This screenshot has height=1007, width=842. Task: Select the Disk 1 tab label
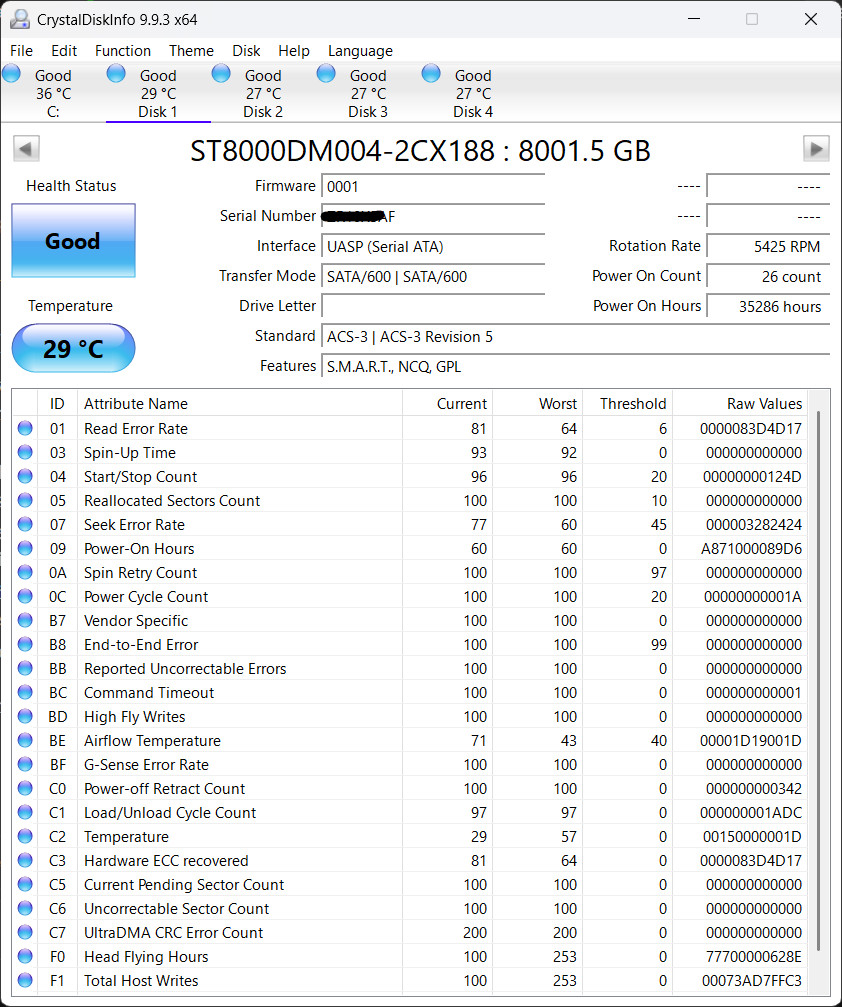tap(157, 112)
